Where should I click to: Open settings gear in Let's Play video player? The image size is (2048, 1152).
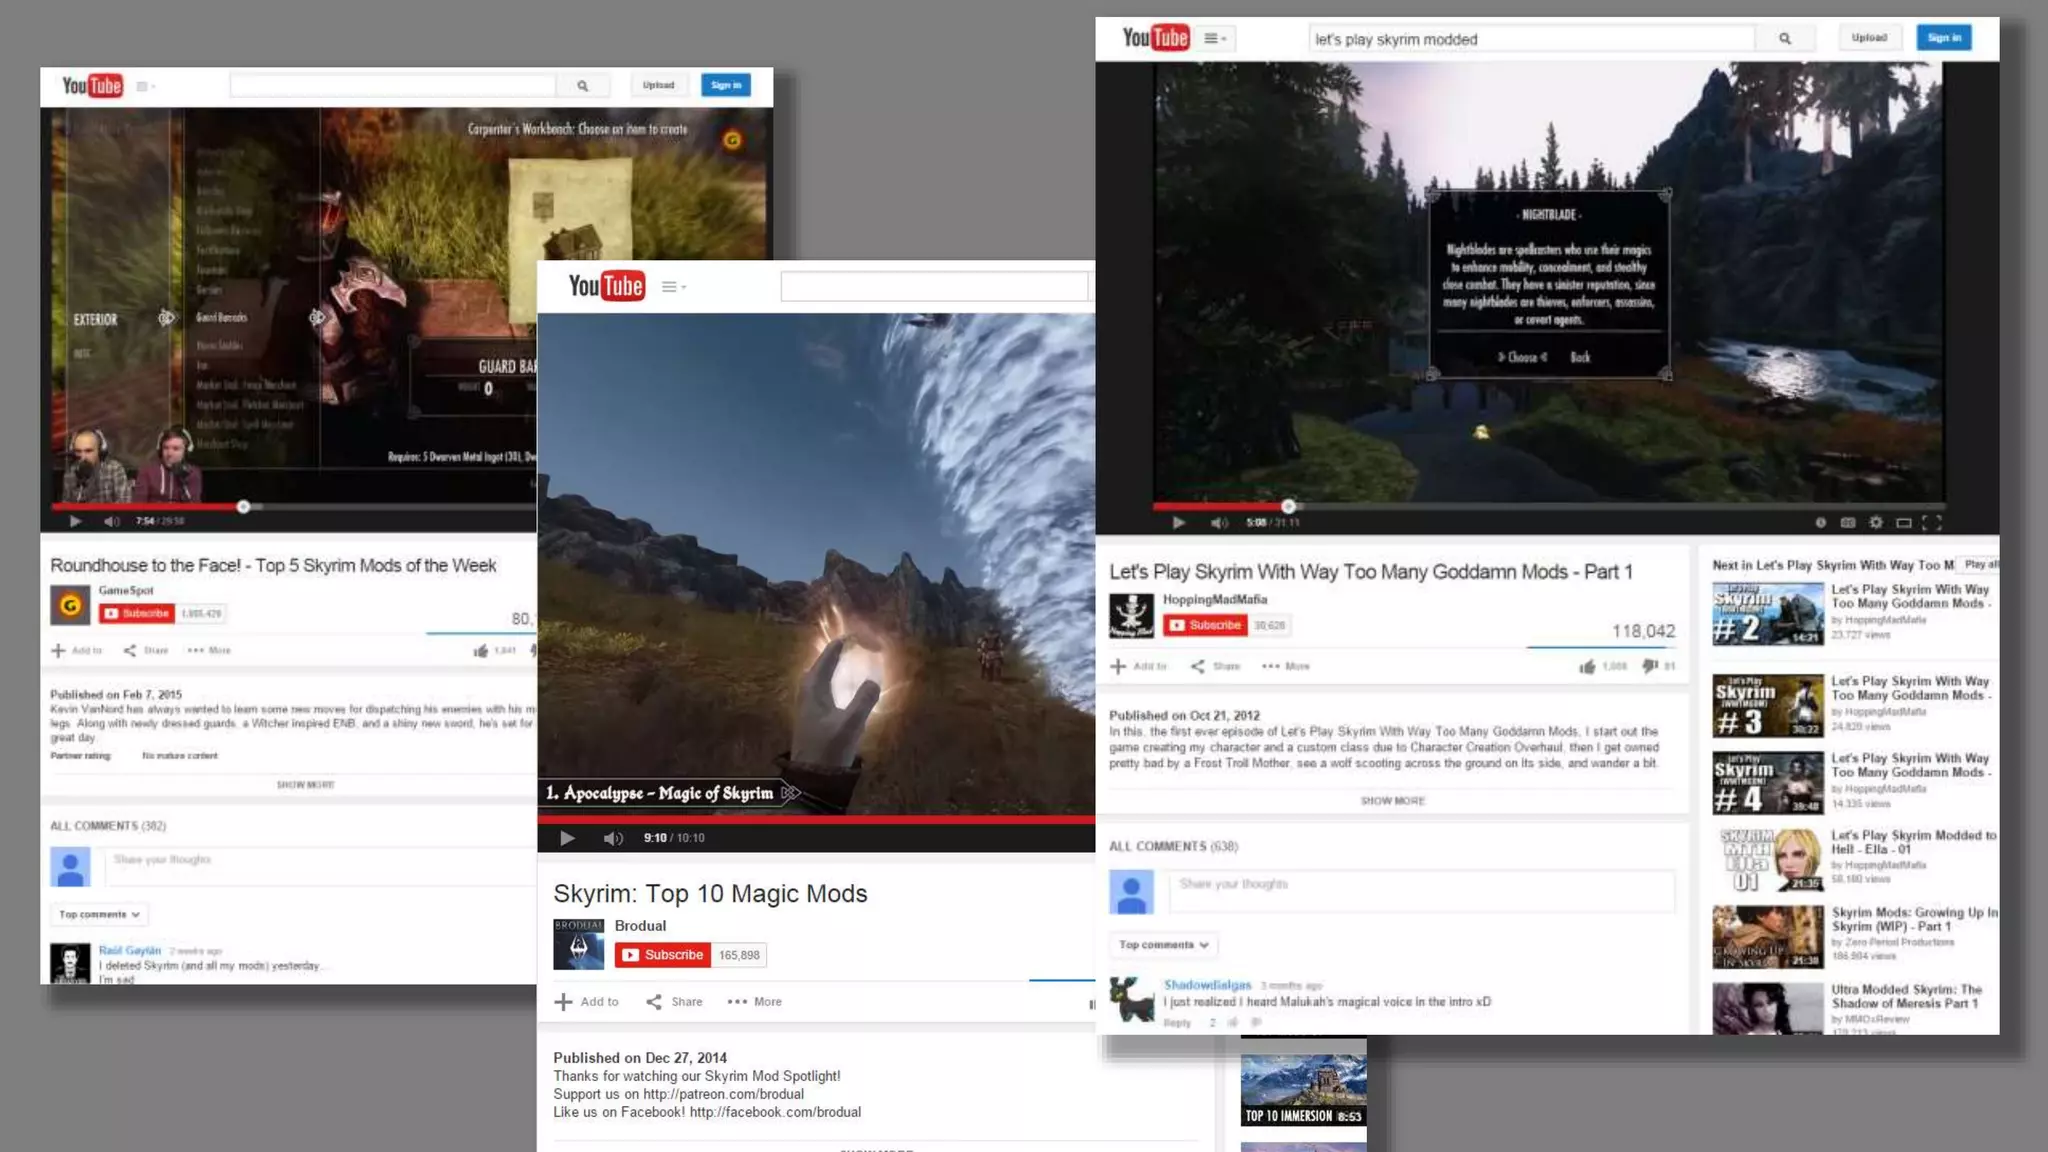coord(1876,523)
